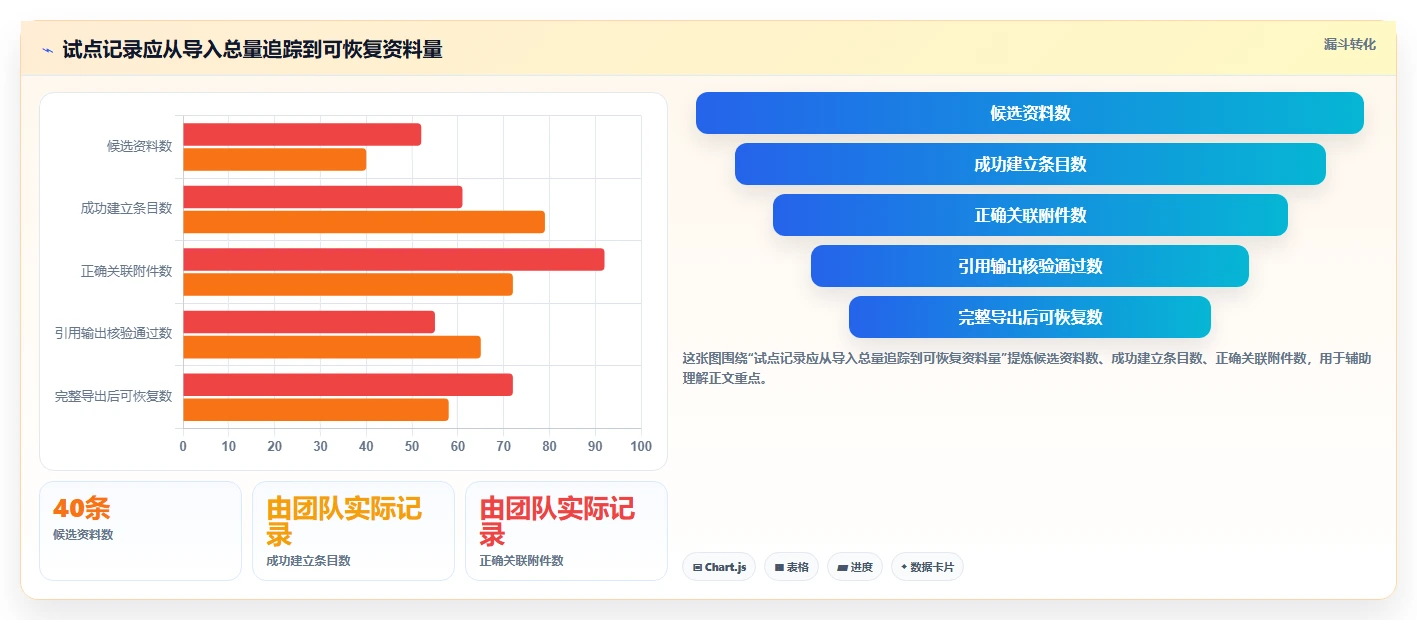Click the x-axis tick label 20

pos(275,446)
